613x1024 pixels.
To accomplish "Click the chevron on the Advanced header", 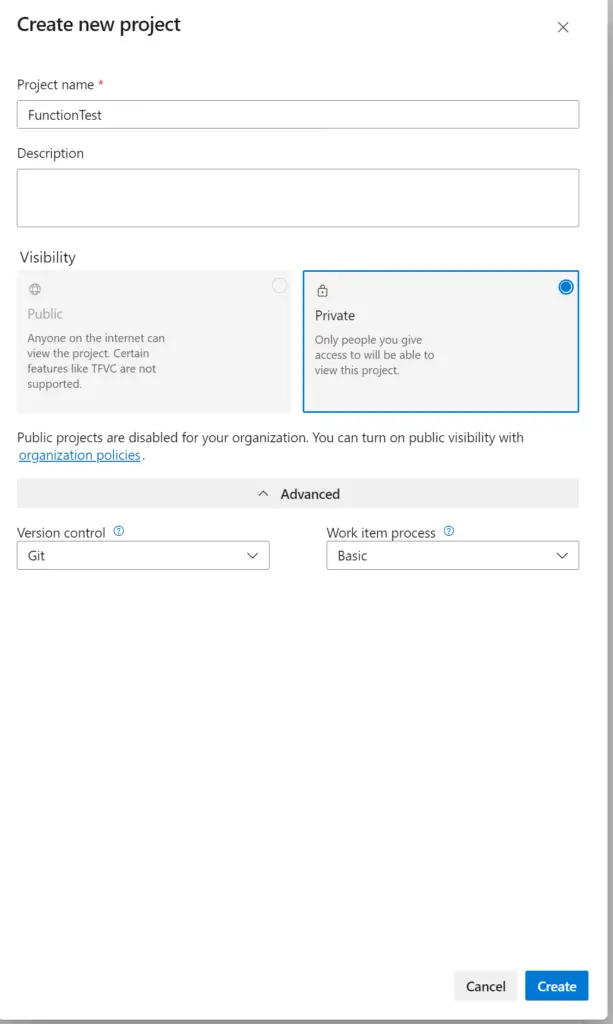I will [x=263, y=493].
